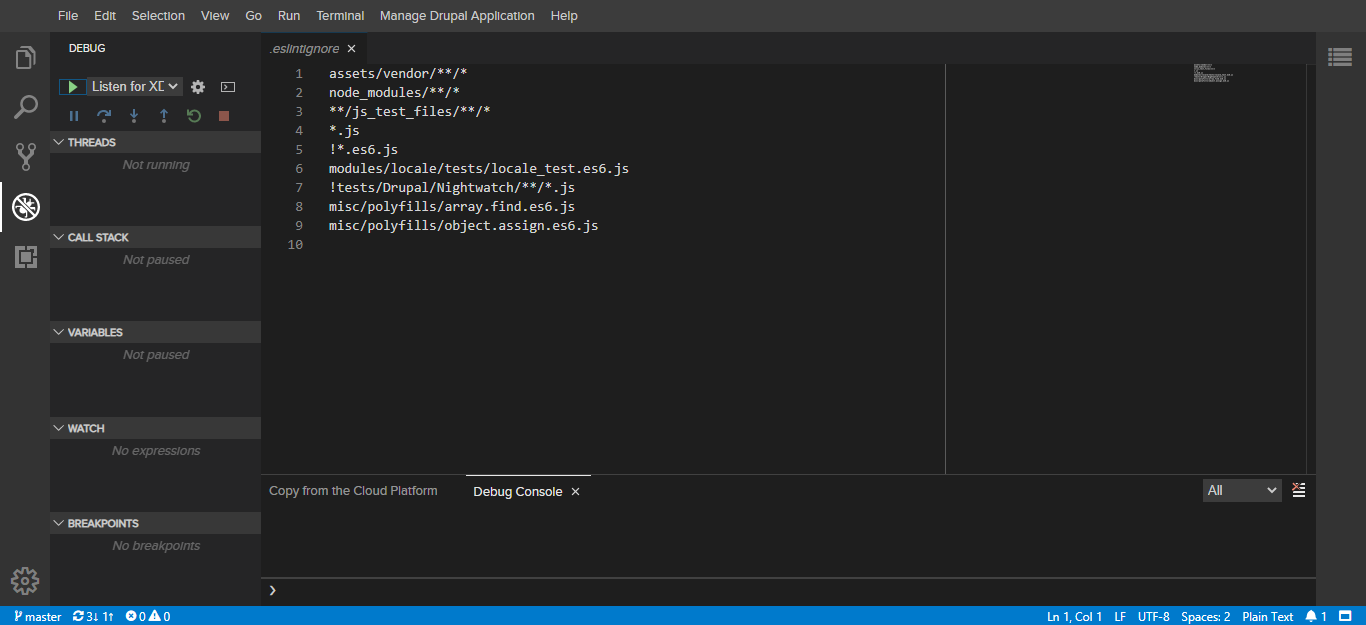The width and height of the screenshot is (1366, 625).
Task: Restart the debugger
Action: 193,115
